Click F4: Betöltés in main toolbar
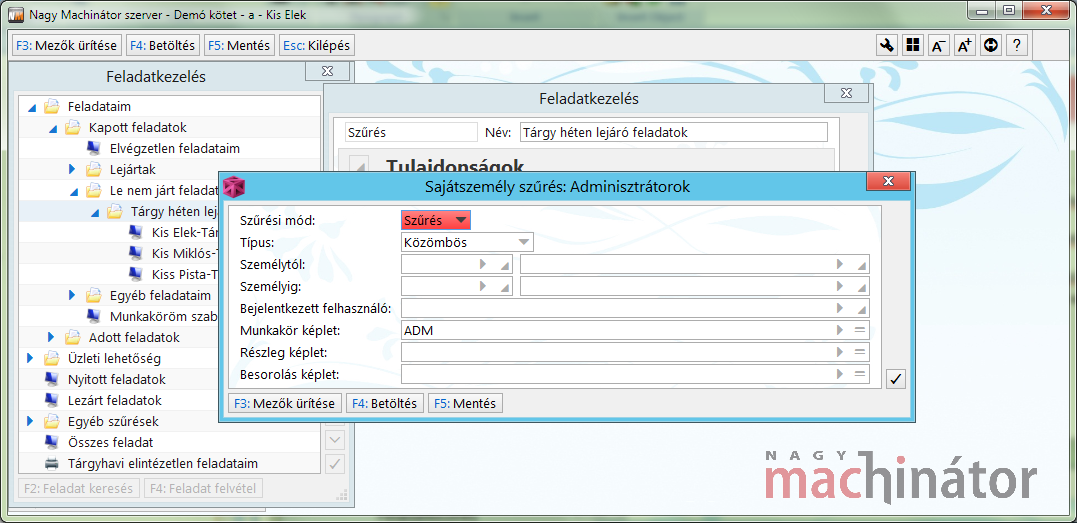 click(163, 46)
